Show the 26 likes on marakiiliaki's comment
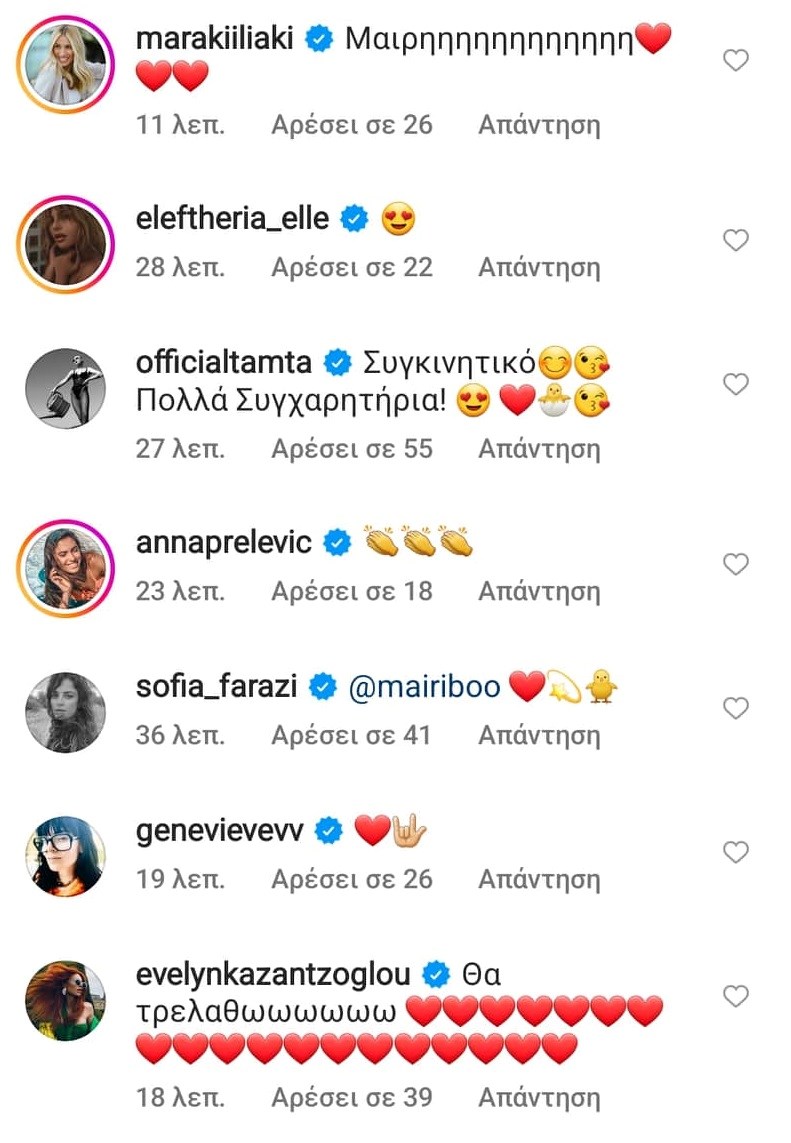Screen dimensions: 791x1143 click(352, 125)
